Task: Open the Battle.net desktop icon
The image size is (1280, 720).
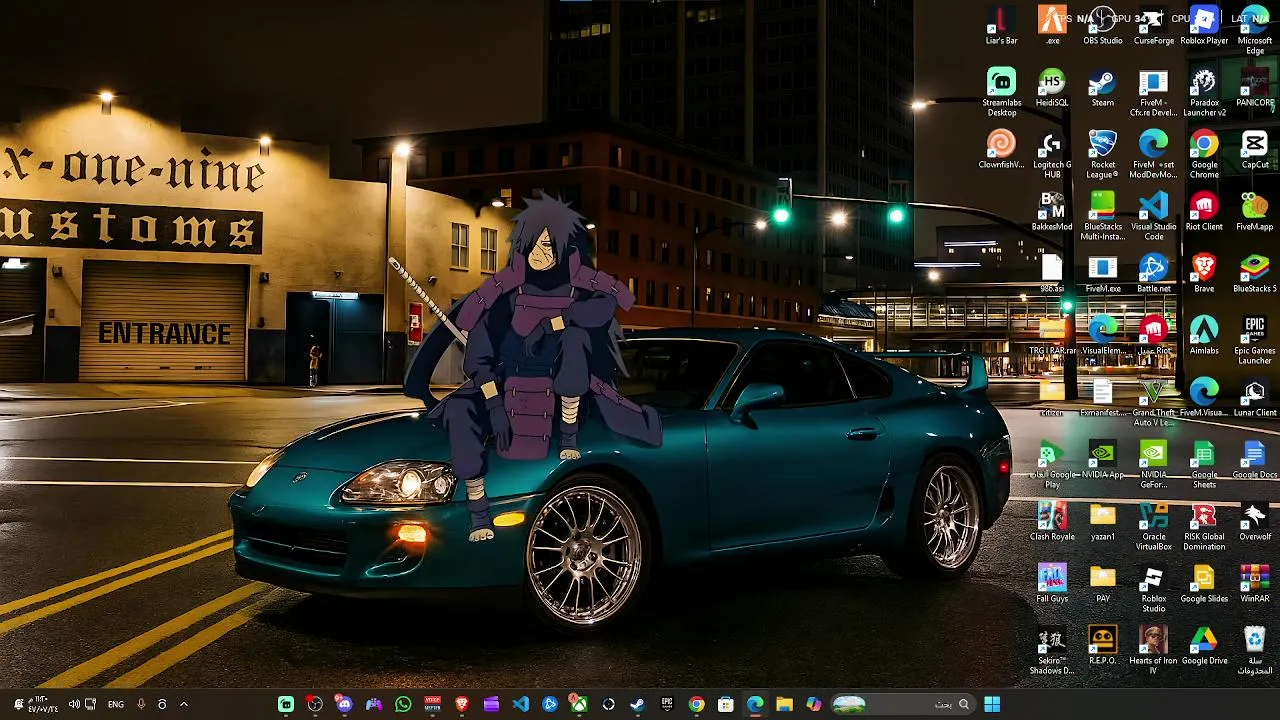Action: click(x=1154, y=274)
